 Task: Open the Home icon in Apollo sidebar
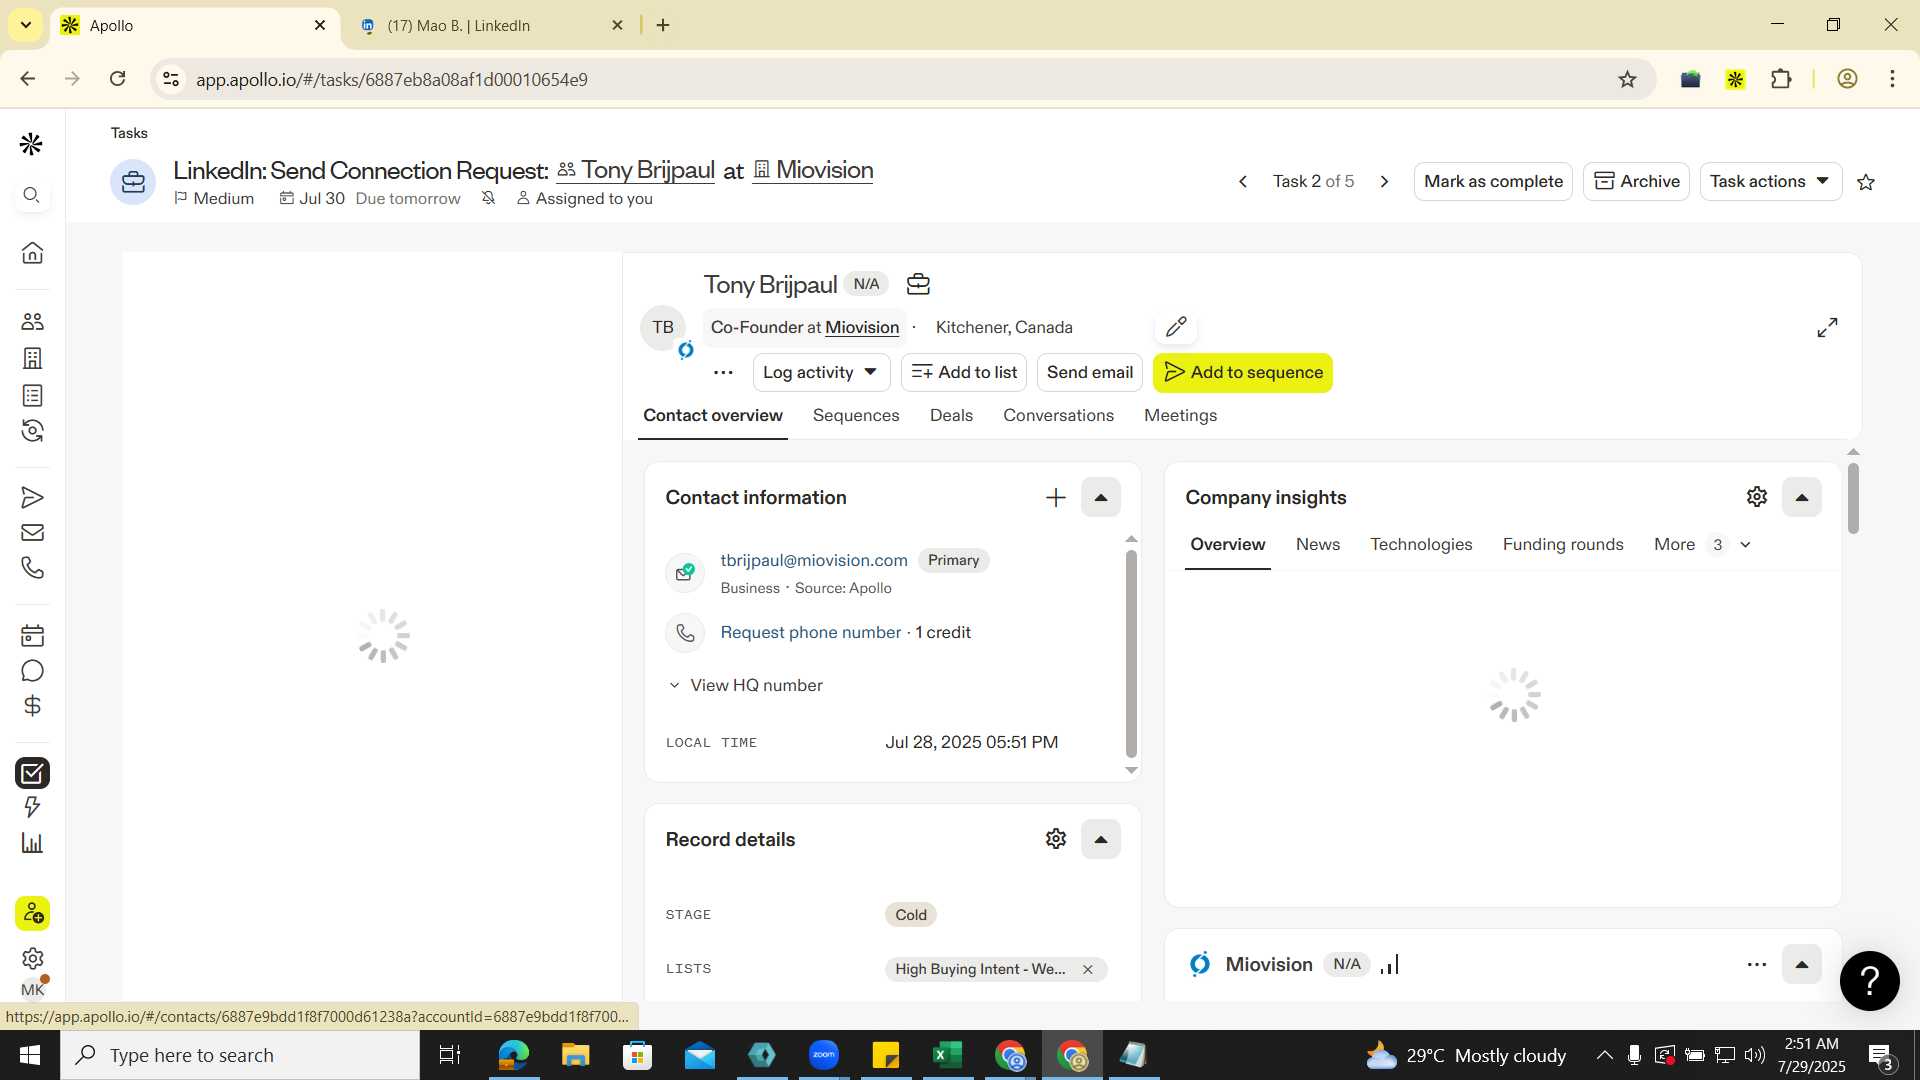(x=32, y=252)
